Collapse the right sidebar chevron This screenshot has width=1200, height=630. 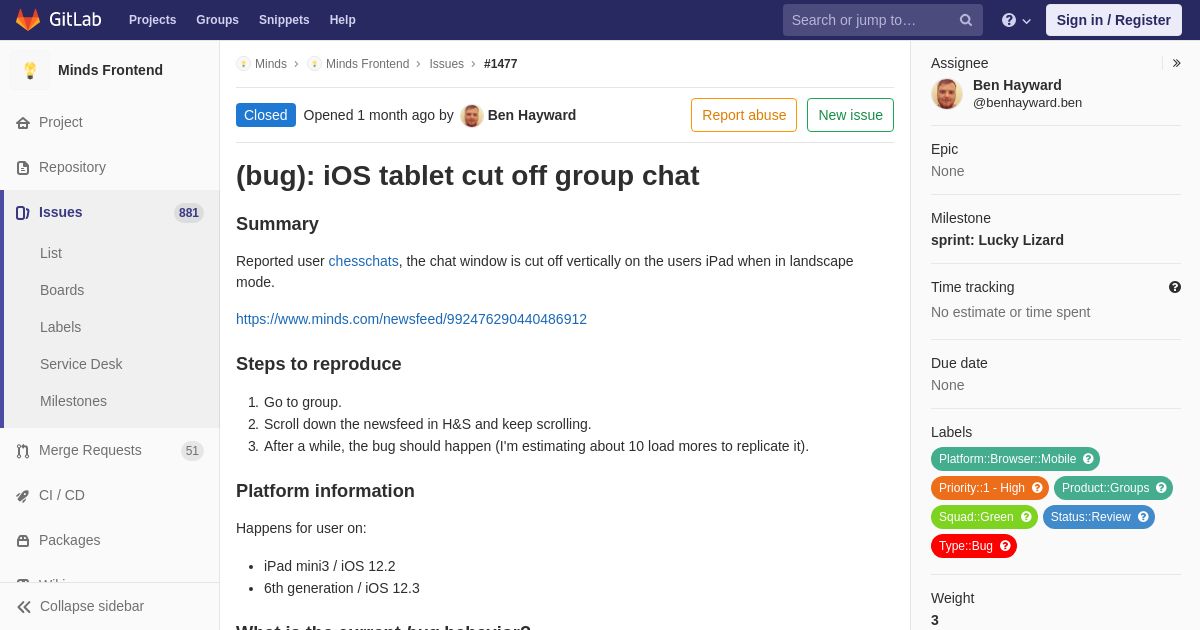click(x=1176, y=63)
